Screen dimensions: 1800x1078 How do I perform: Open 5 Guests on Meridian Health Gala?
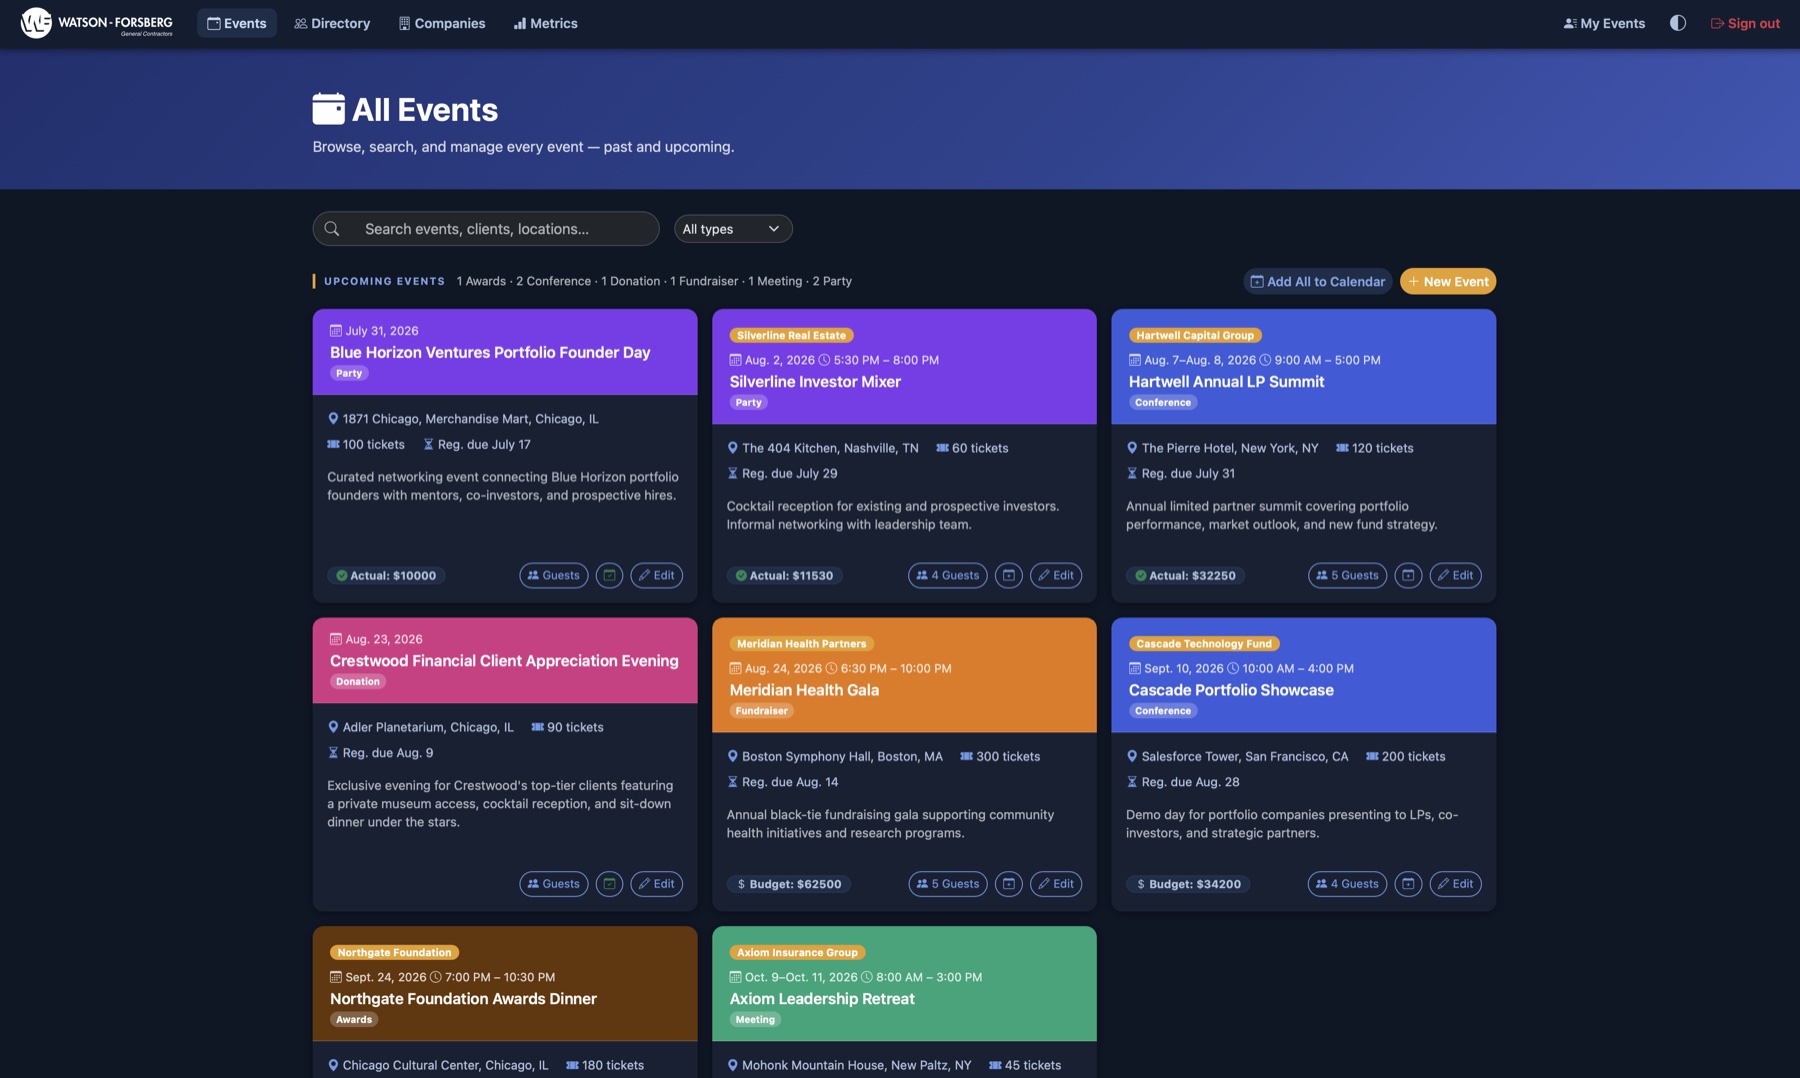[x=947, y=884]
